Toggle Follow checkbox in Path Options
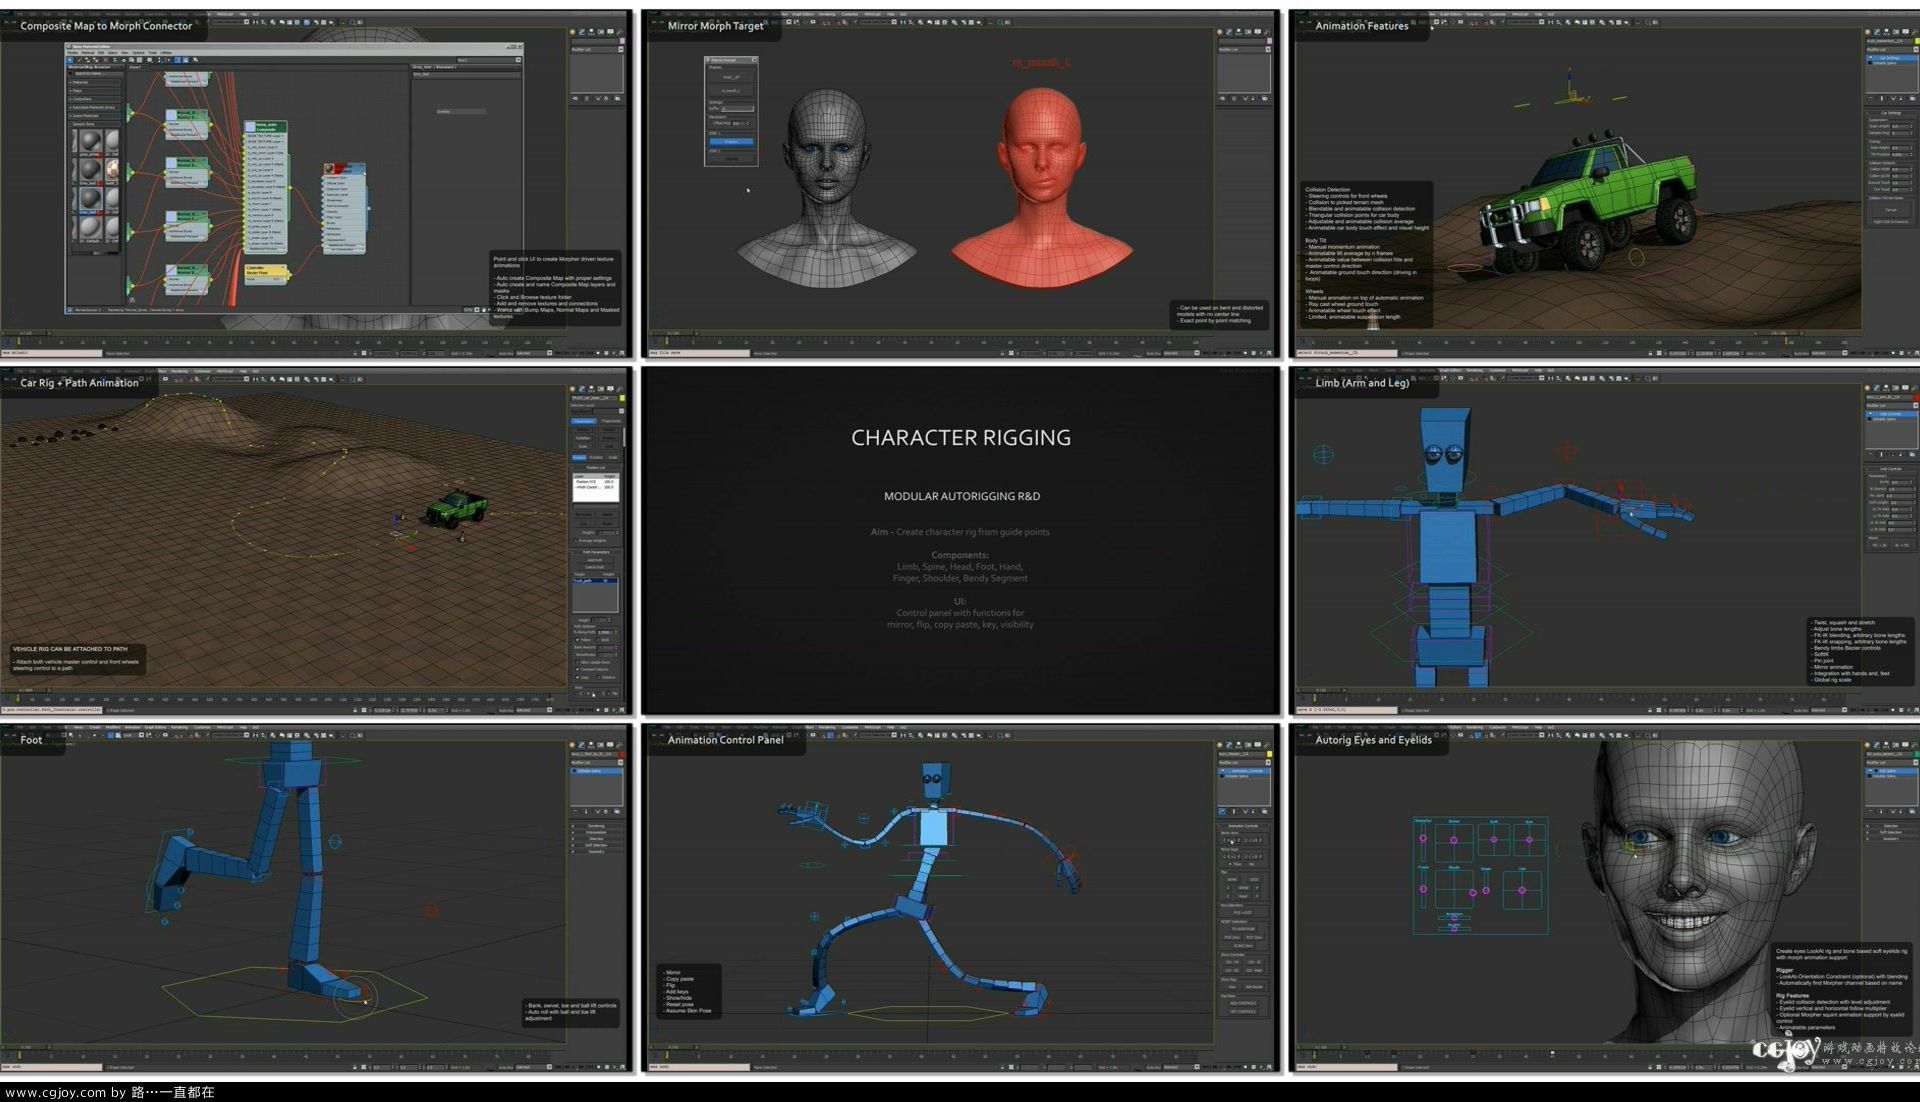 pos(577,639)
